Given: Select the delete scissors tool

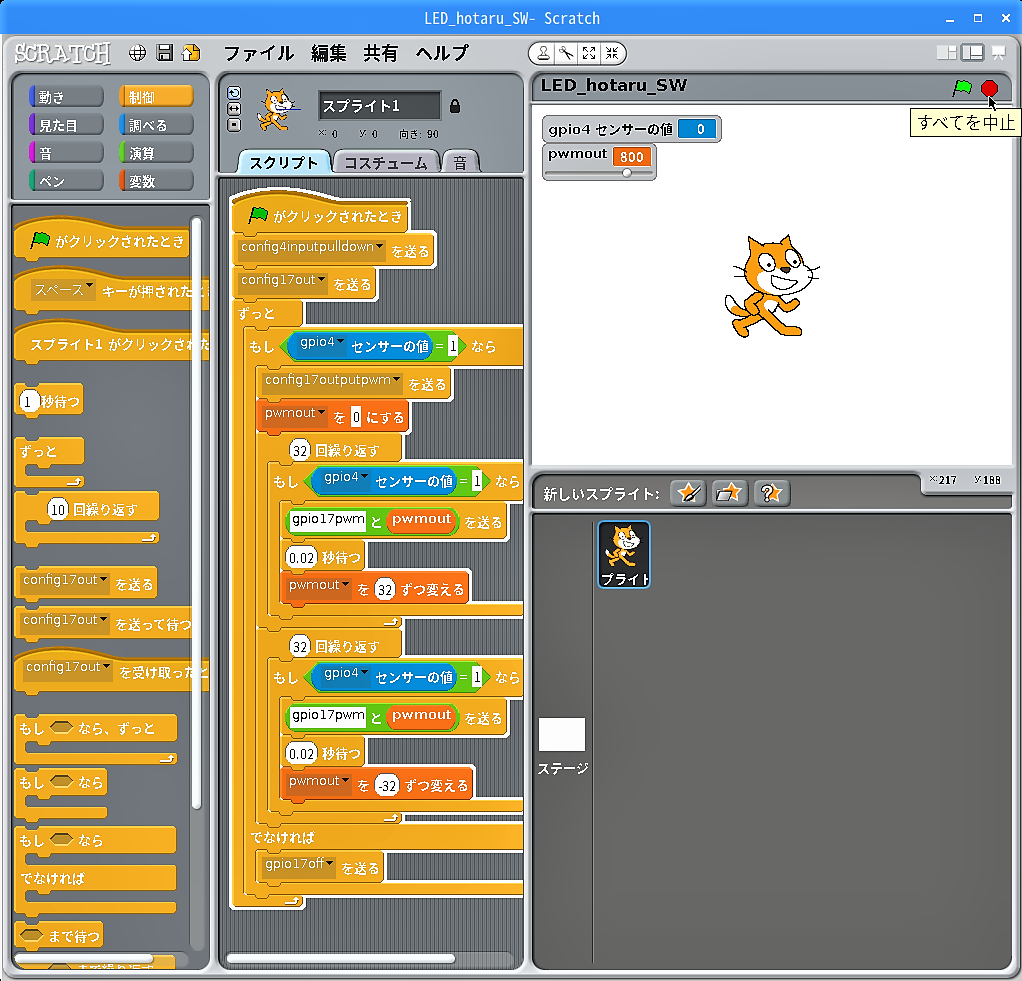Looking at the screenshot, I should (x=566, y=53).
